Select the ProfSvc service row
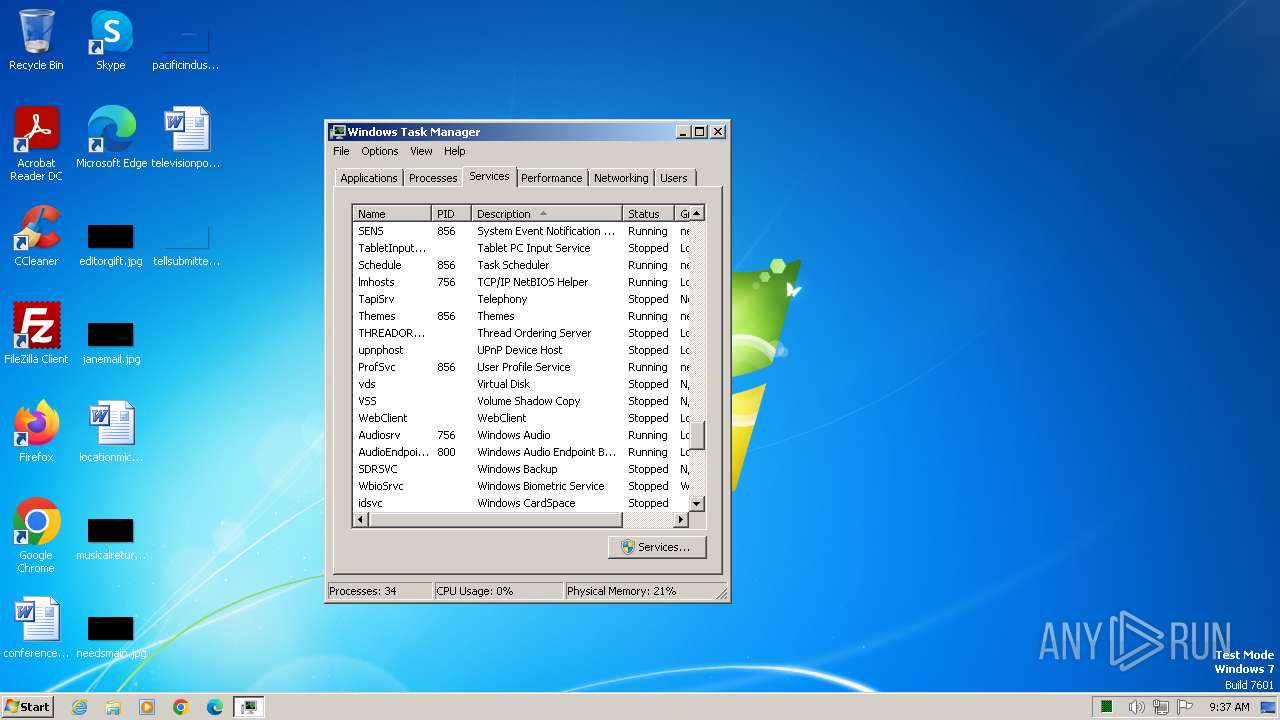Screen dimensions: 1280x720 521,367
